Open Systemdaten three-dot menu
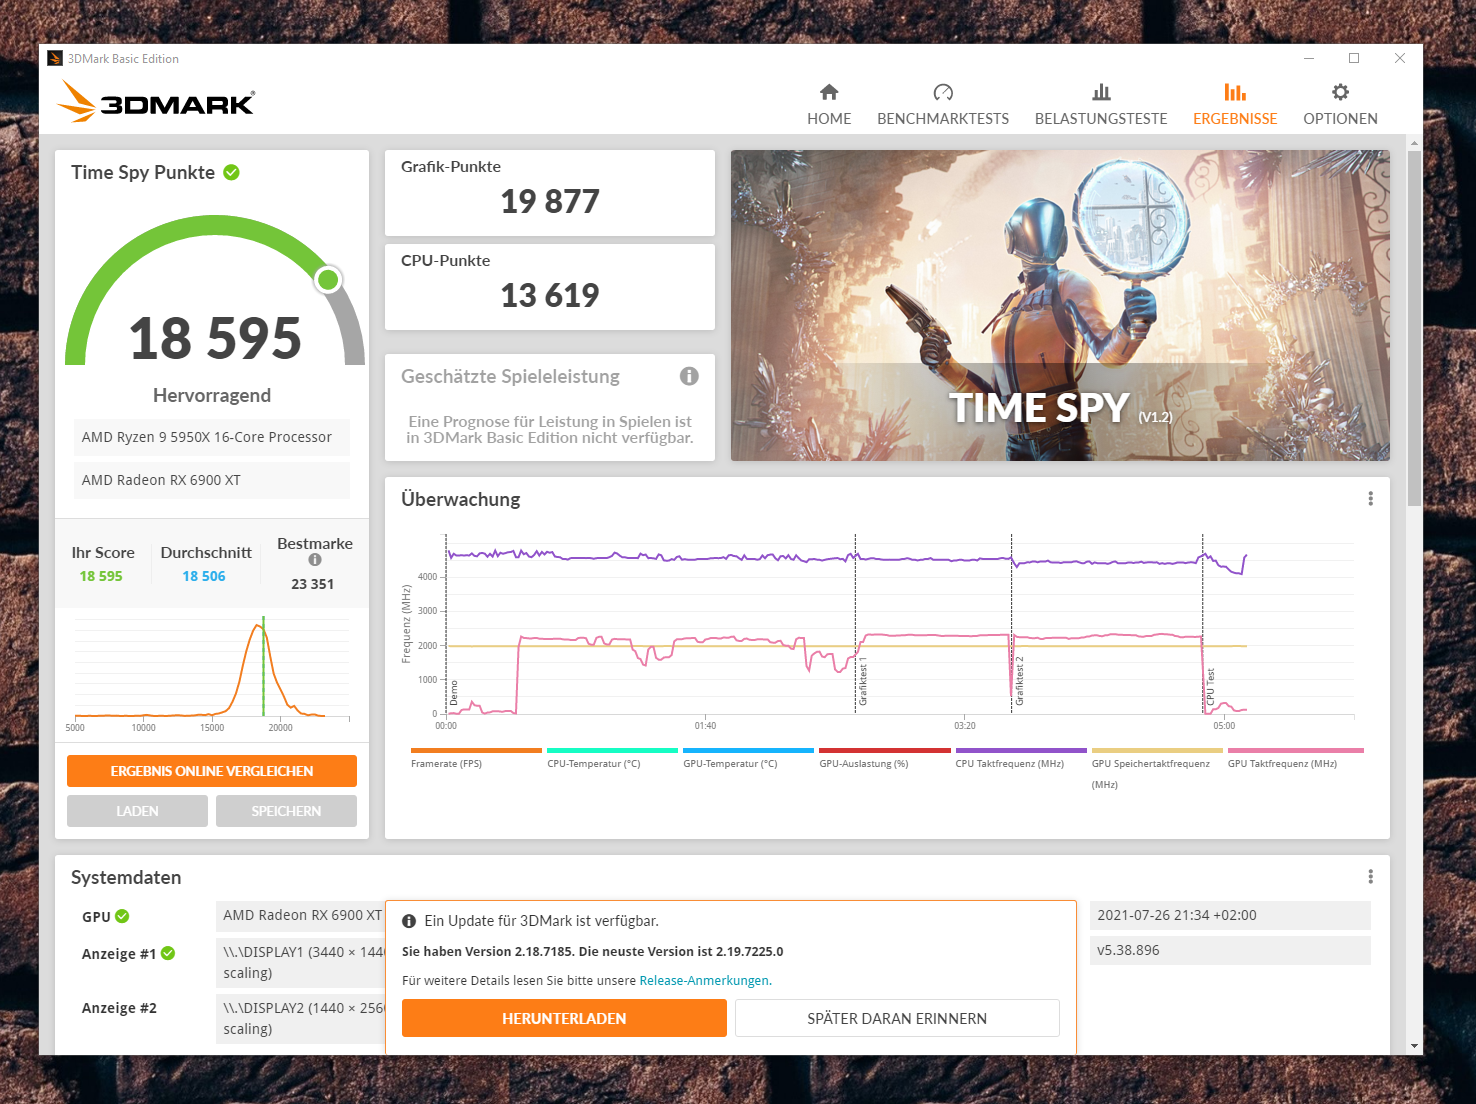The image size is (1476, 1104). [1370, 876]
